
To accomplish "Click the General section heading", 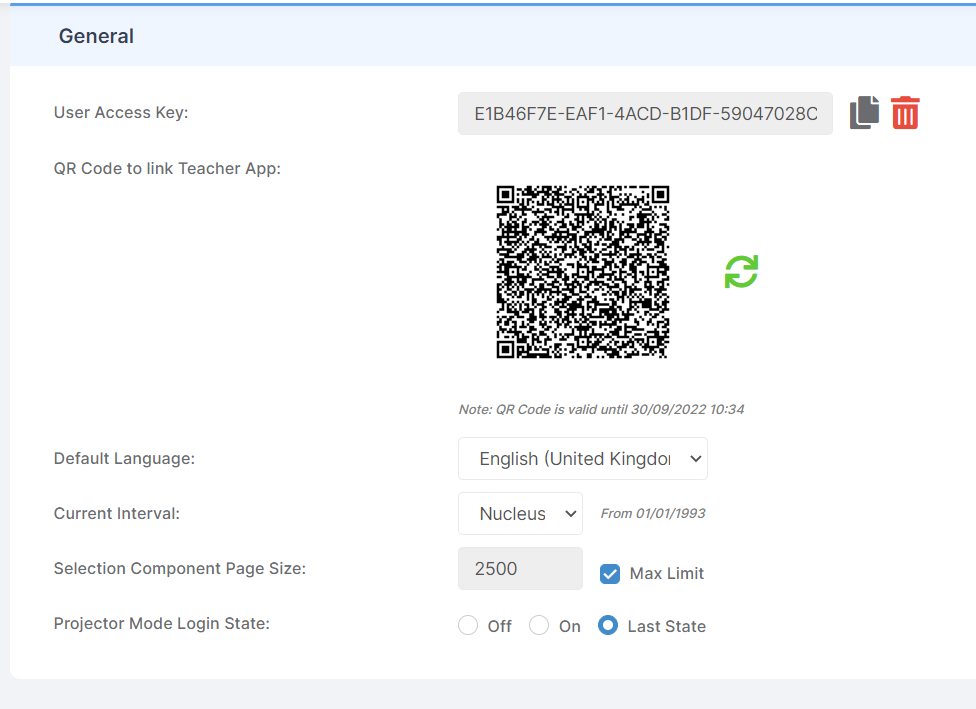I will [x=96, y=36].
